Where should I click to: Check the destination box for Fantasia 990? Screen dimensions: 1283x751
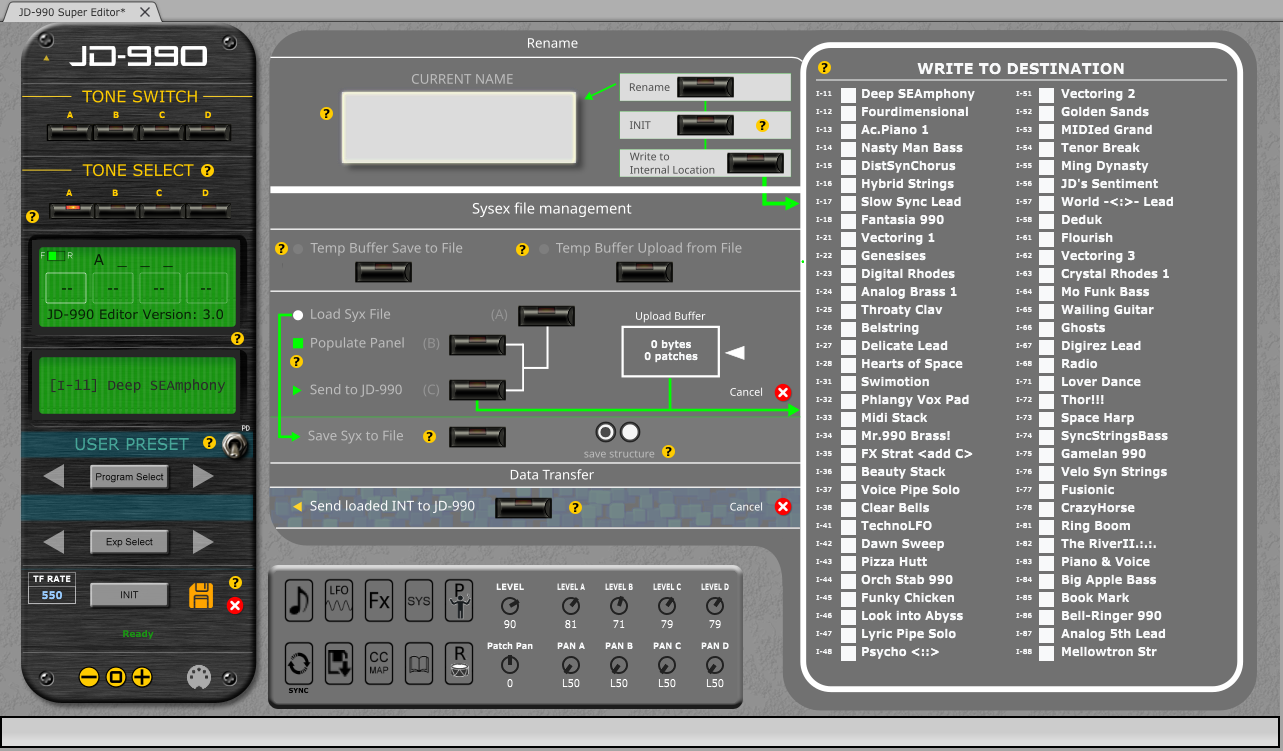(848, 220)
